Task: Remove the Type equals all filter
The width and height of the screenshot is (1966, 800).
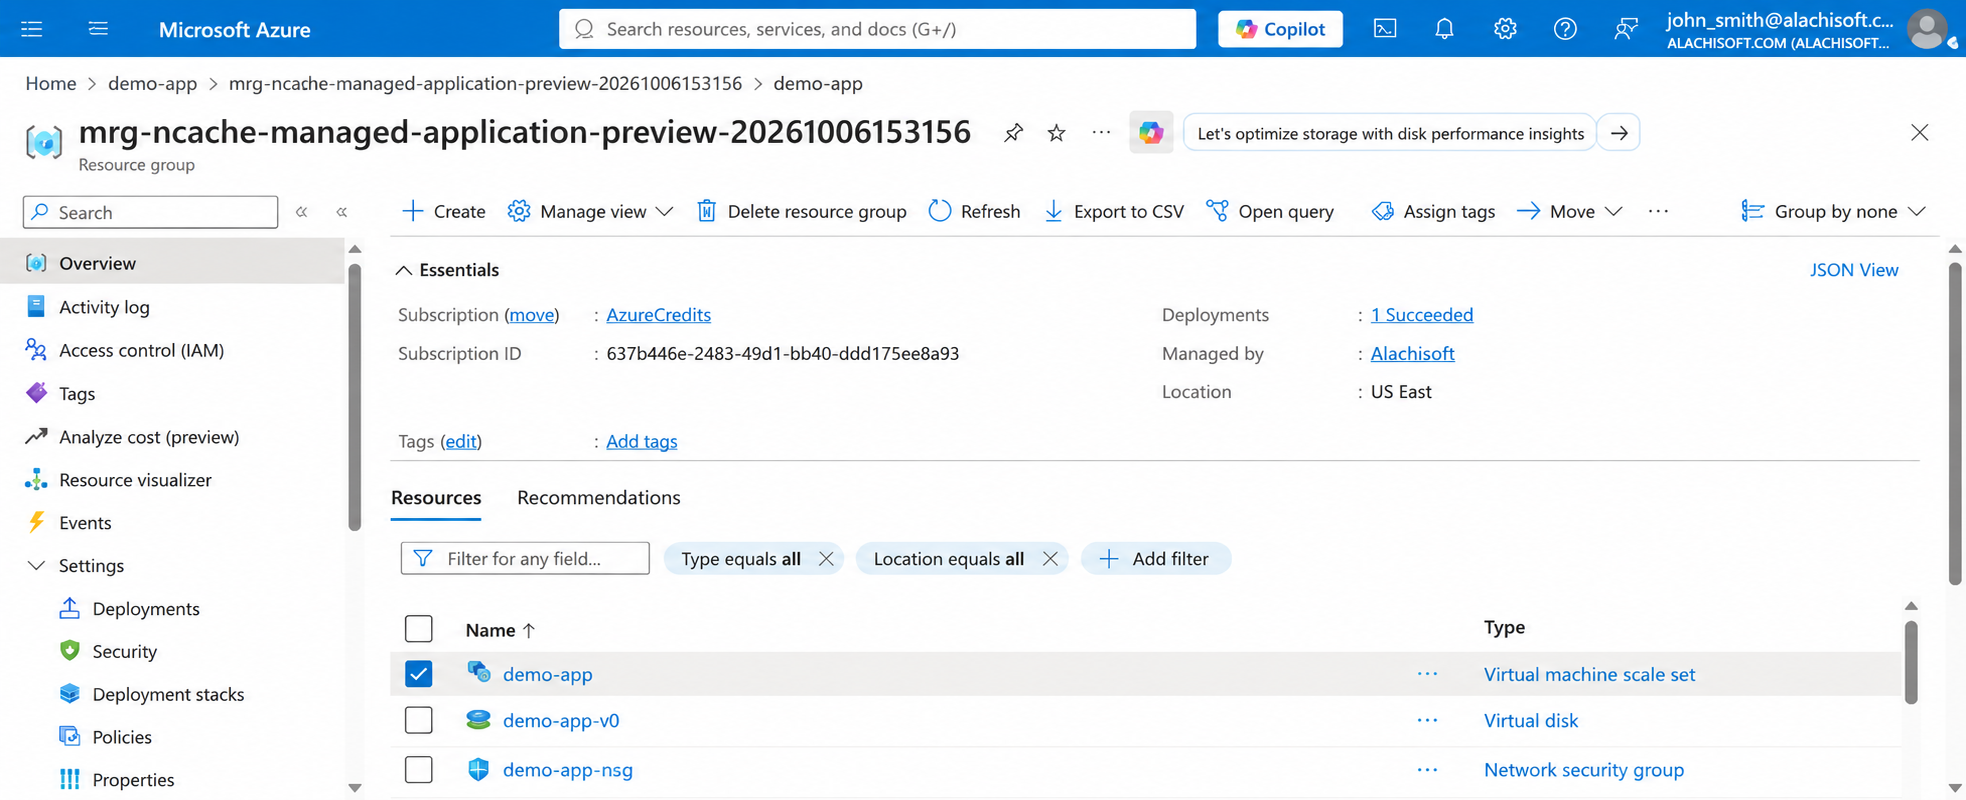Action: pos(826,559)
